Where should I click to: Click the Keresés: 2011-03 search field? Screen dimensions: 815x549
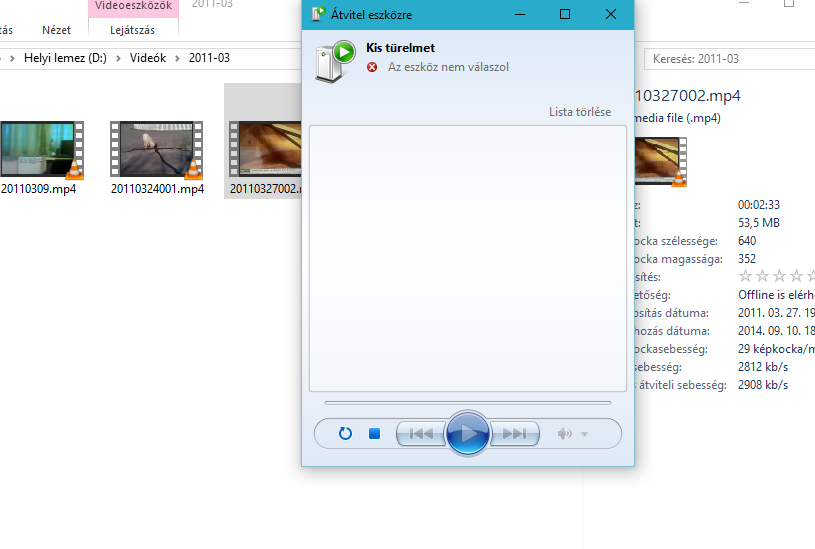pos(730,59)
